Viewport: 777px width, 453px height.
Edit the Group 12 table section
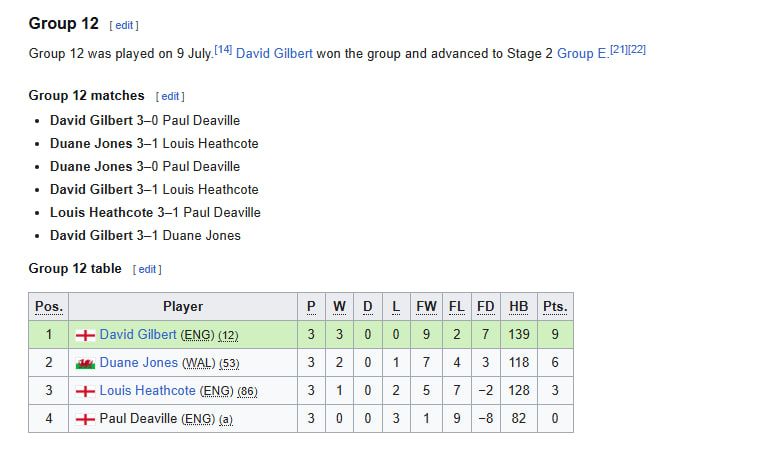pos(147,269)
